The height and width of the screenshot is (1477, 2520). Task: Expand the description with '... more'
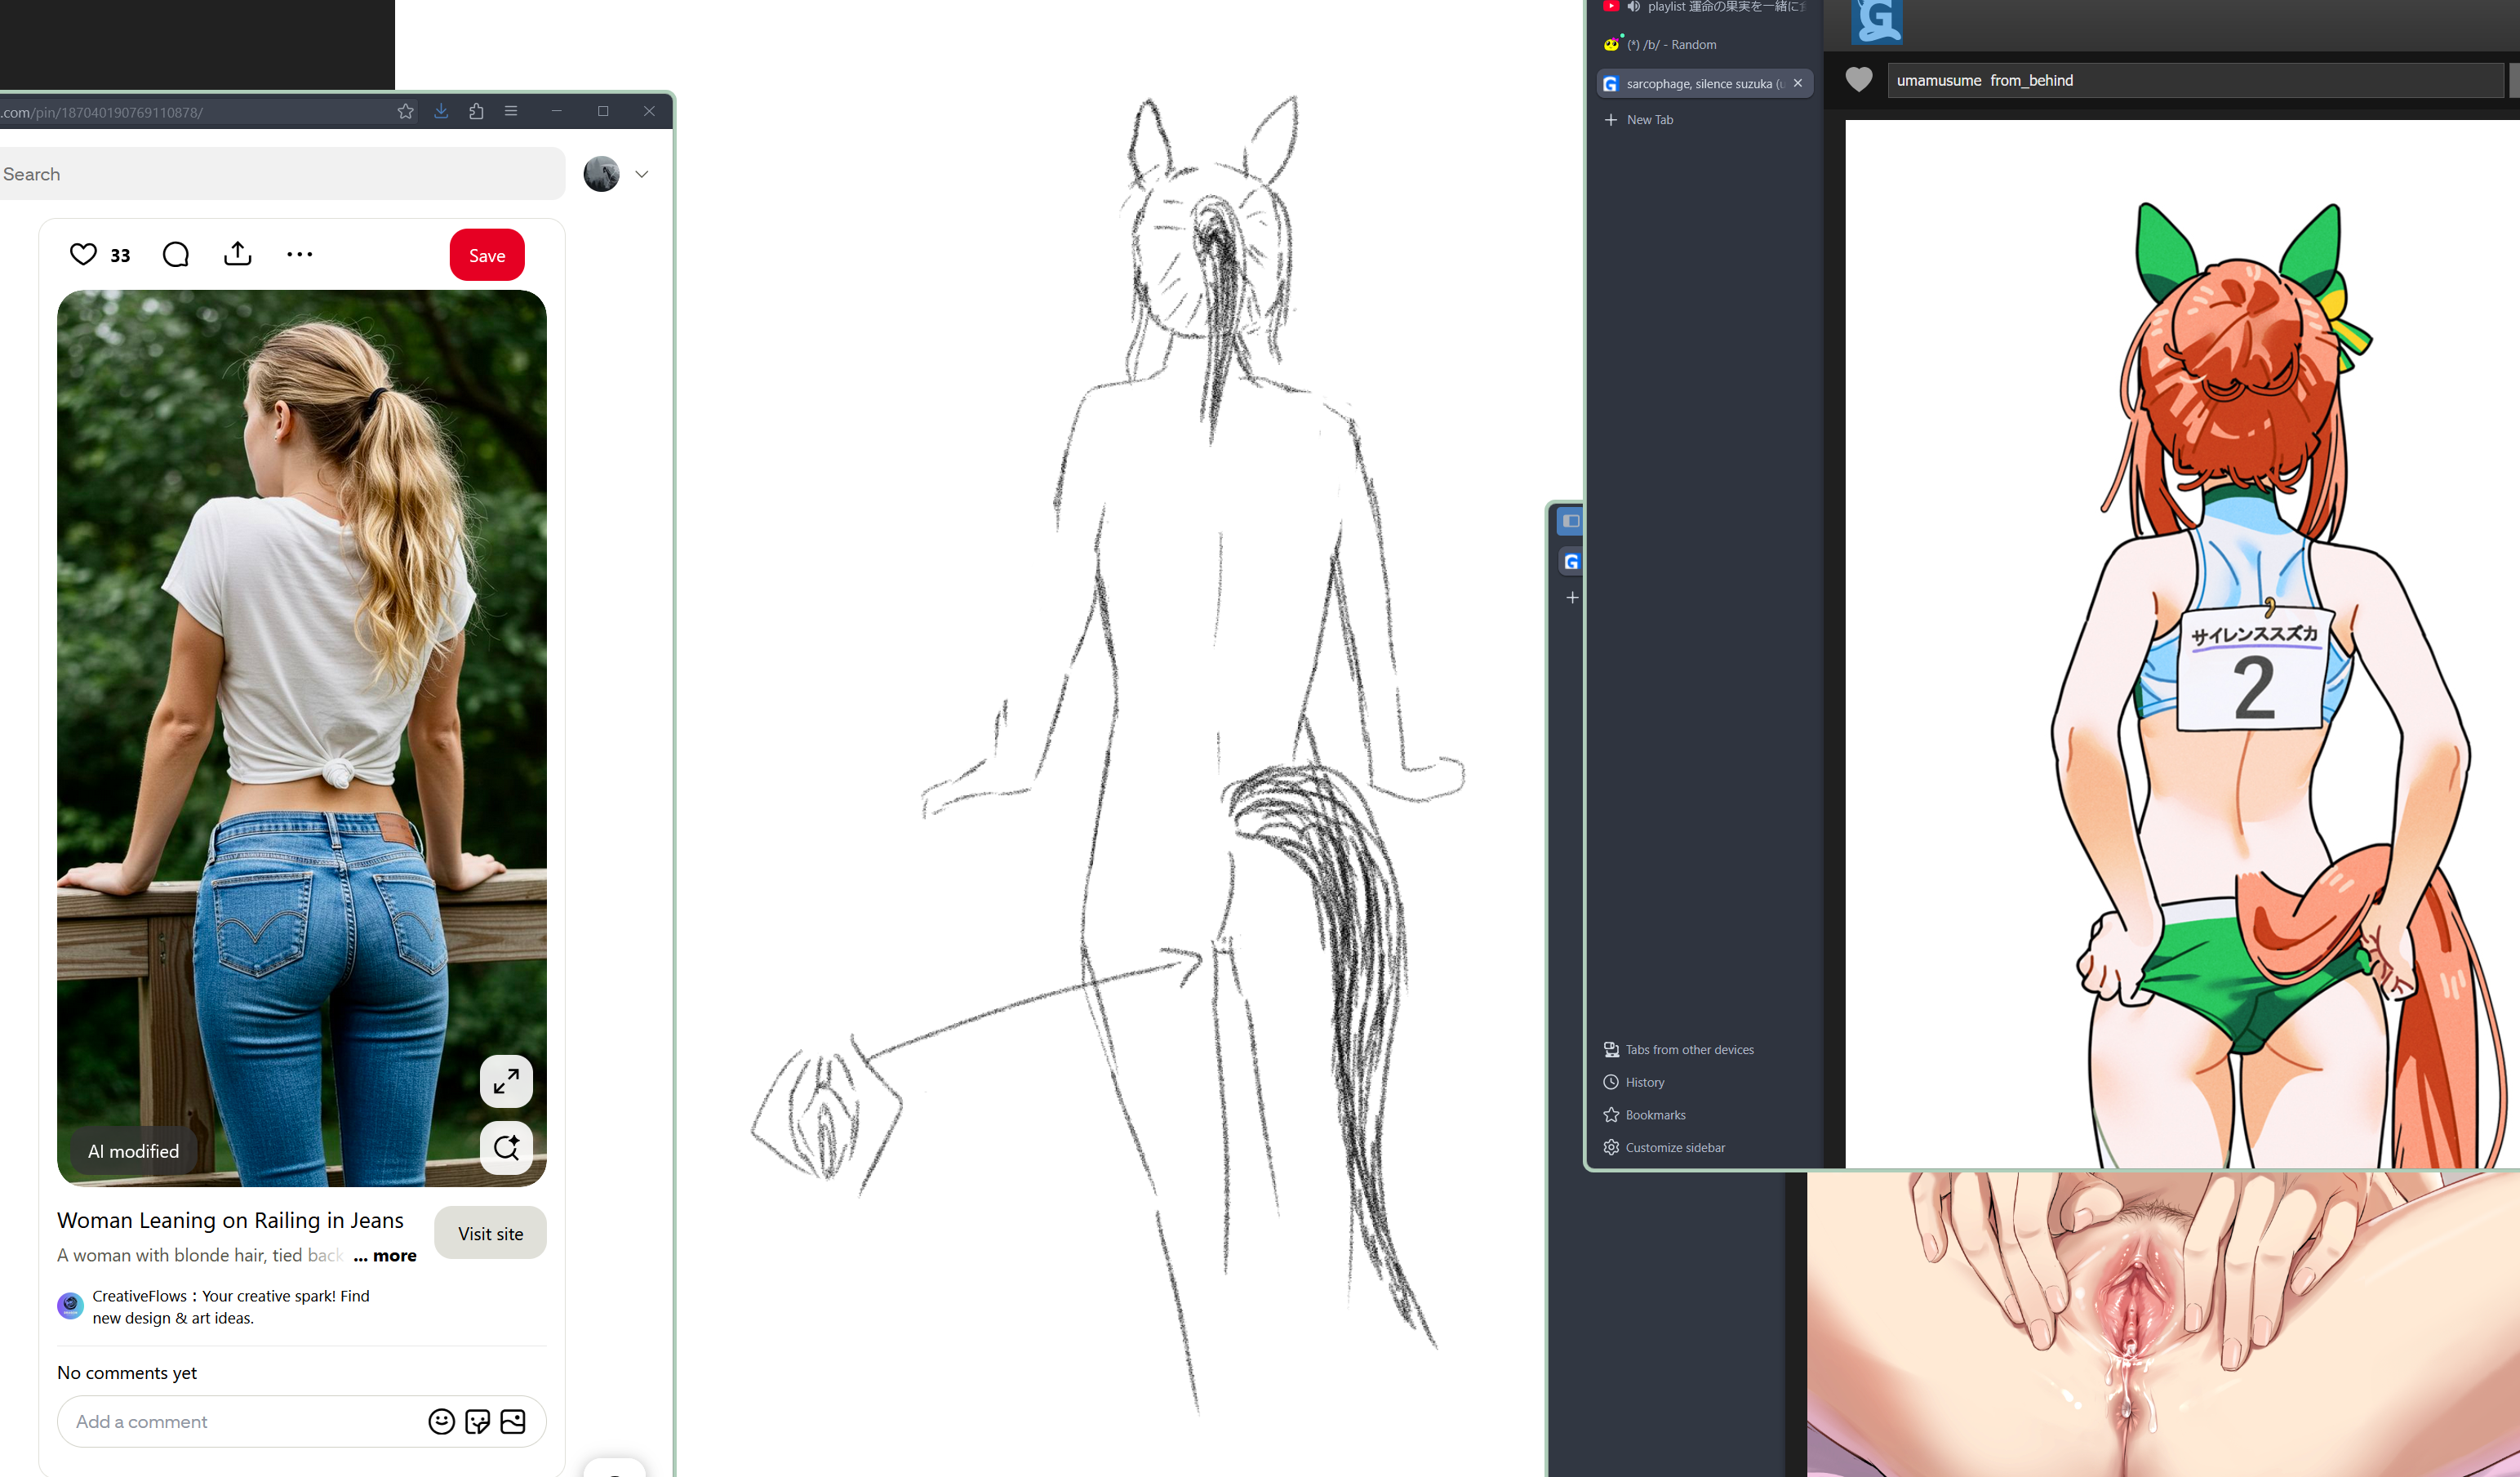[x=385, y=1256]
